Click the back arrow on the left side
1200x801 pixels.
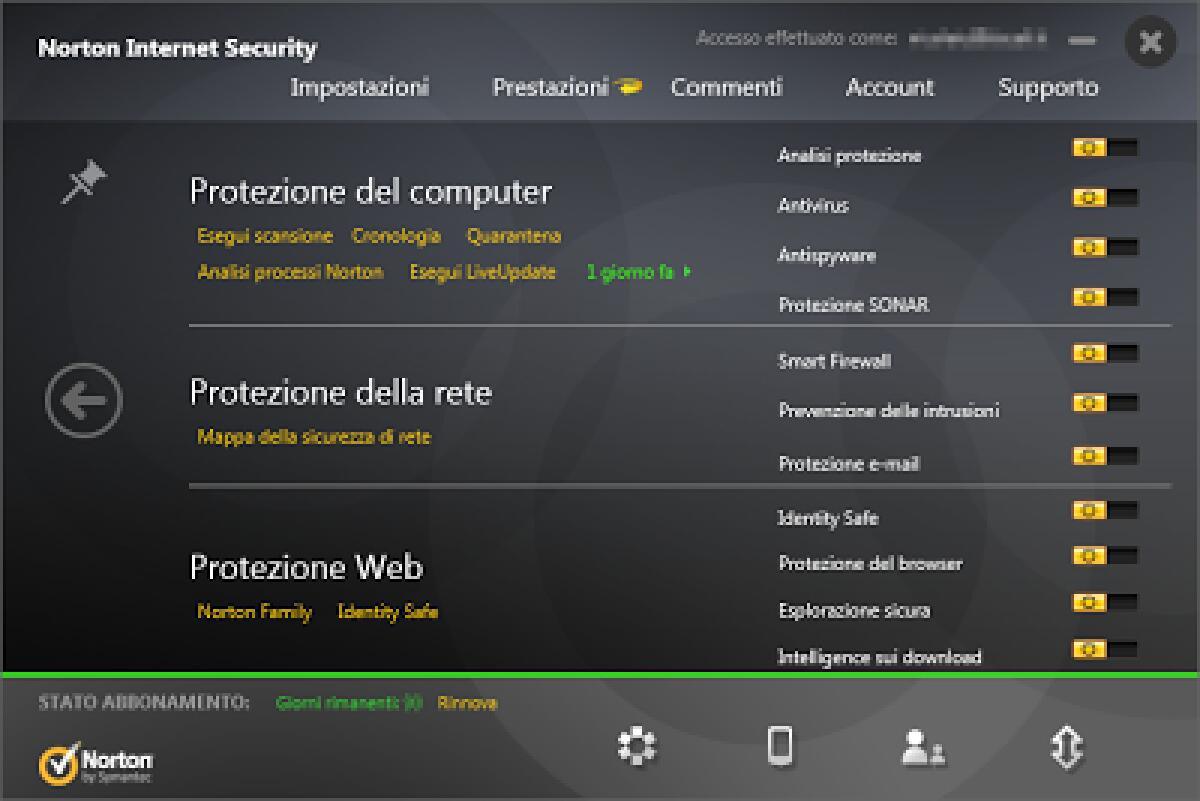click(x=85, y=398)
